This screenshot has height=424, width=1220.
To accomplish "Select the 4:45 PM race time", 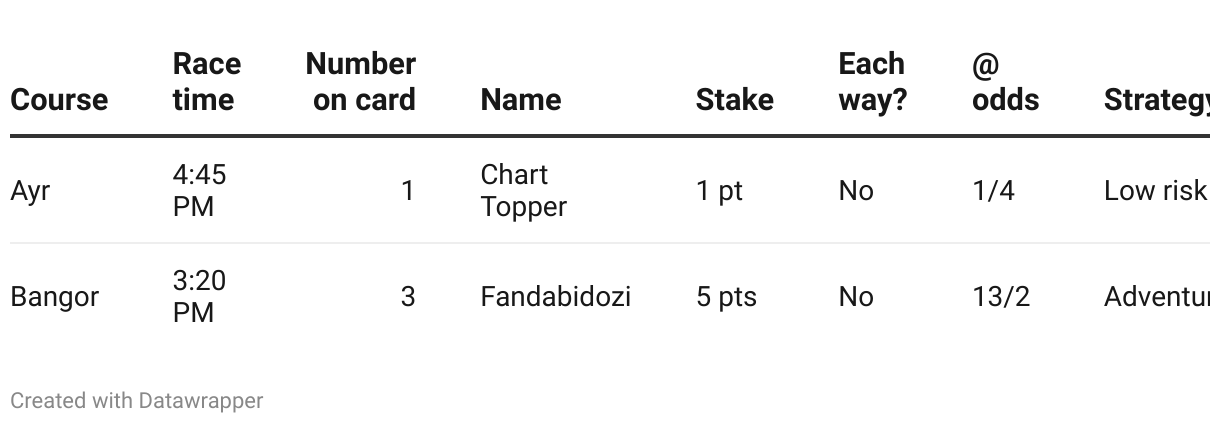I will pos(200,190).
